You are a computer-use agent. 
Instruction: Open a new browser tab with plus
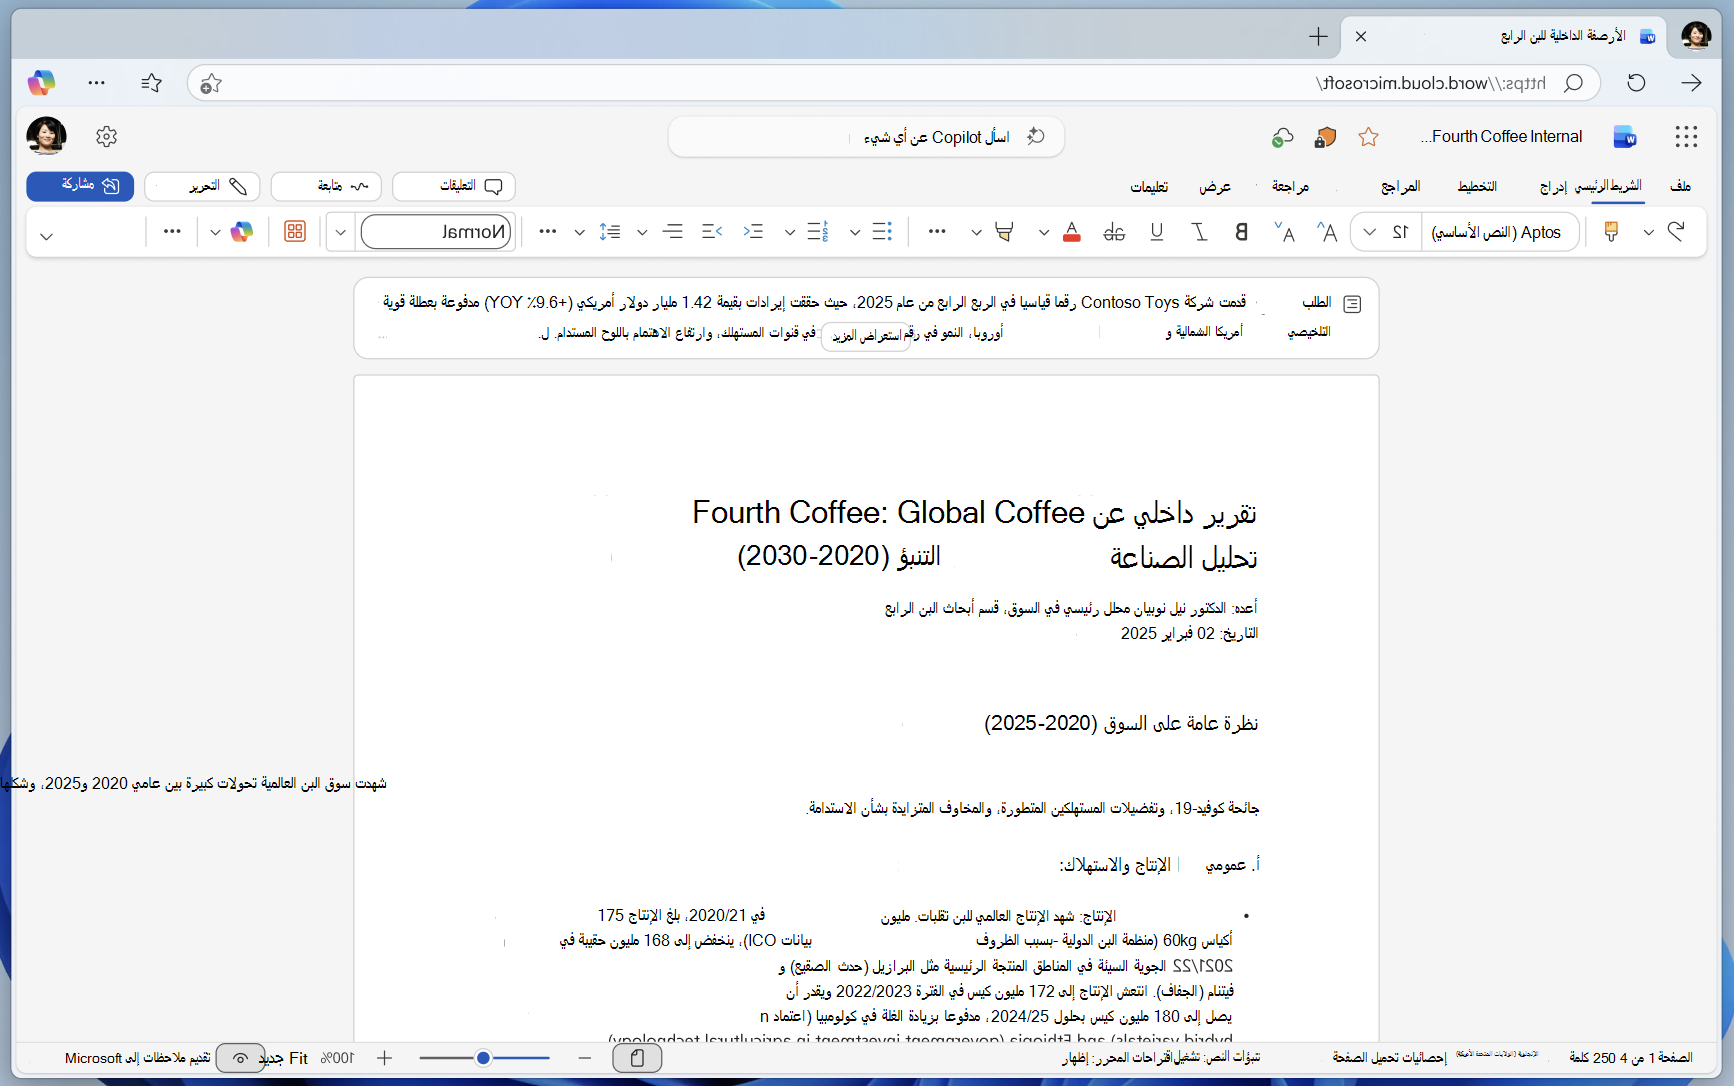(1318, 37)
